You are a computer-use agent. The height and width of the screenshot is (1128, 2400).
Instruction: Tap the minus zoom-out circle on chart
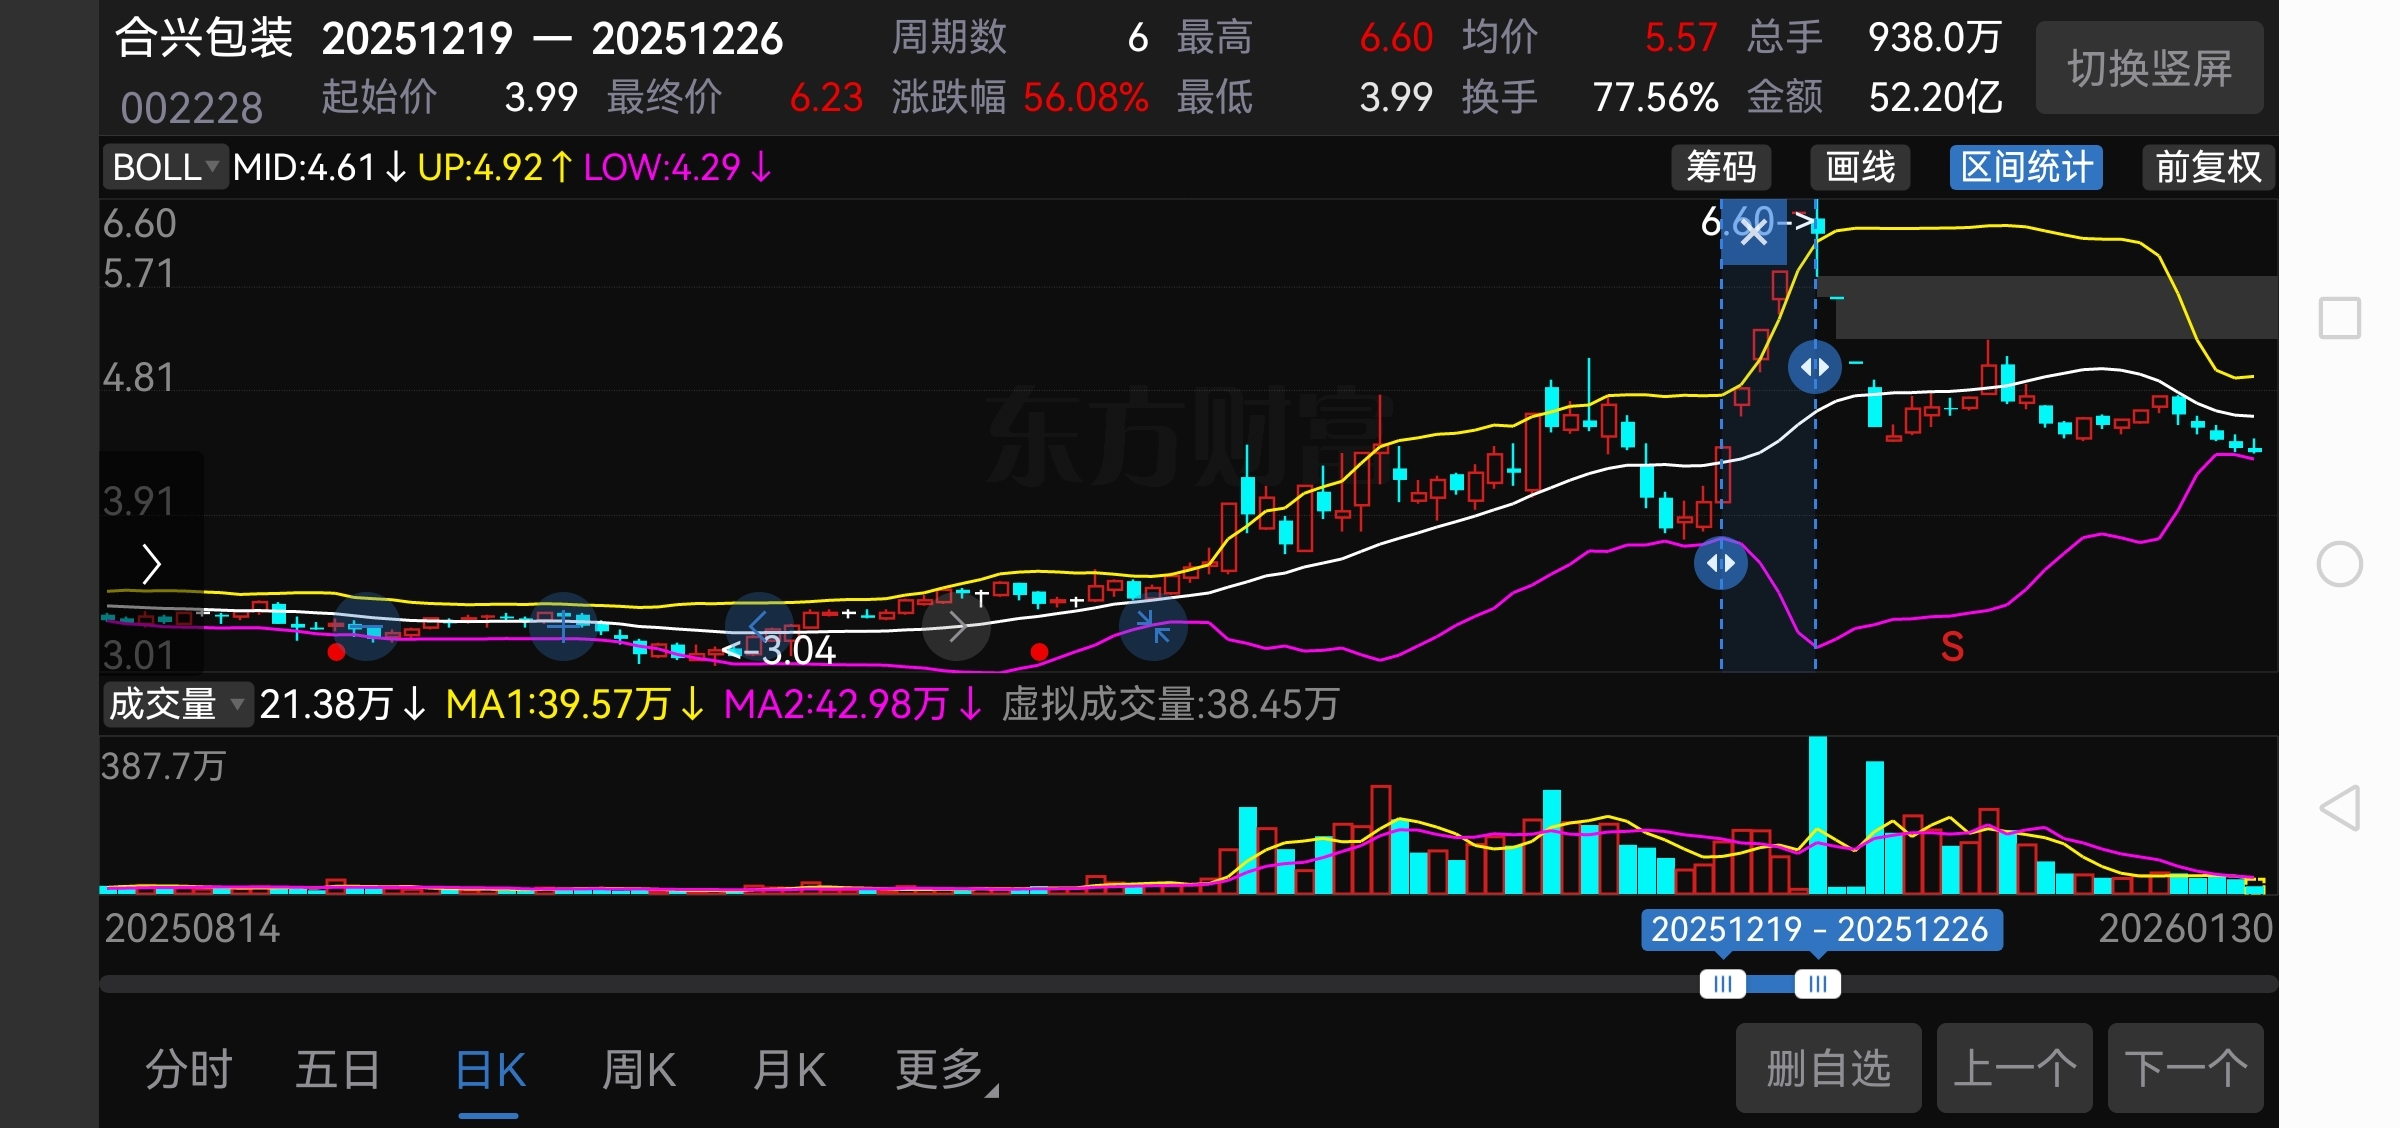pos(366,627)
